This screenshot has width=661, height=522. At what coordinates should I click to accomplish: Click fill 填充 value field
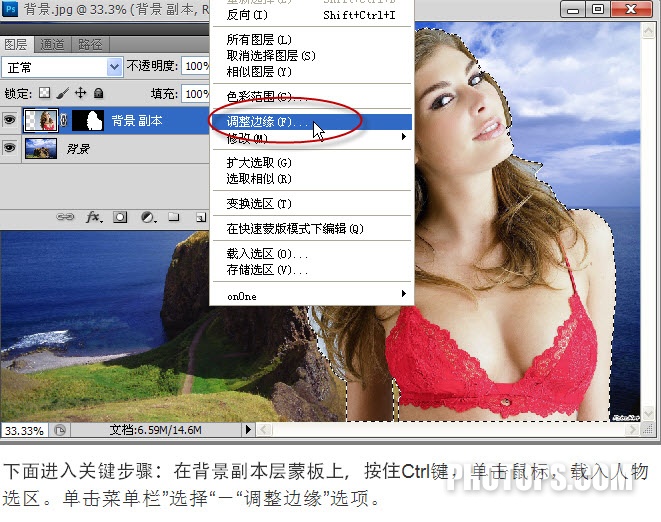click(x=196, y=94)
